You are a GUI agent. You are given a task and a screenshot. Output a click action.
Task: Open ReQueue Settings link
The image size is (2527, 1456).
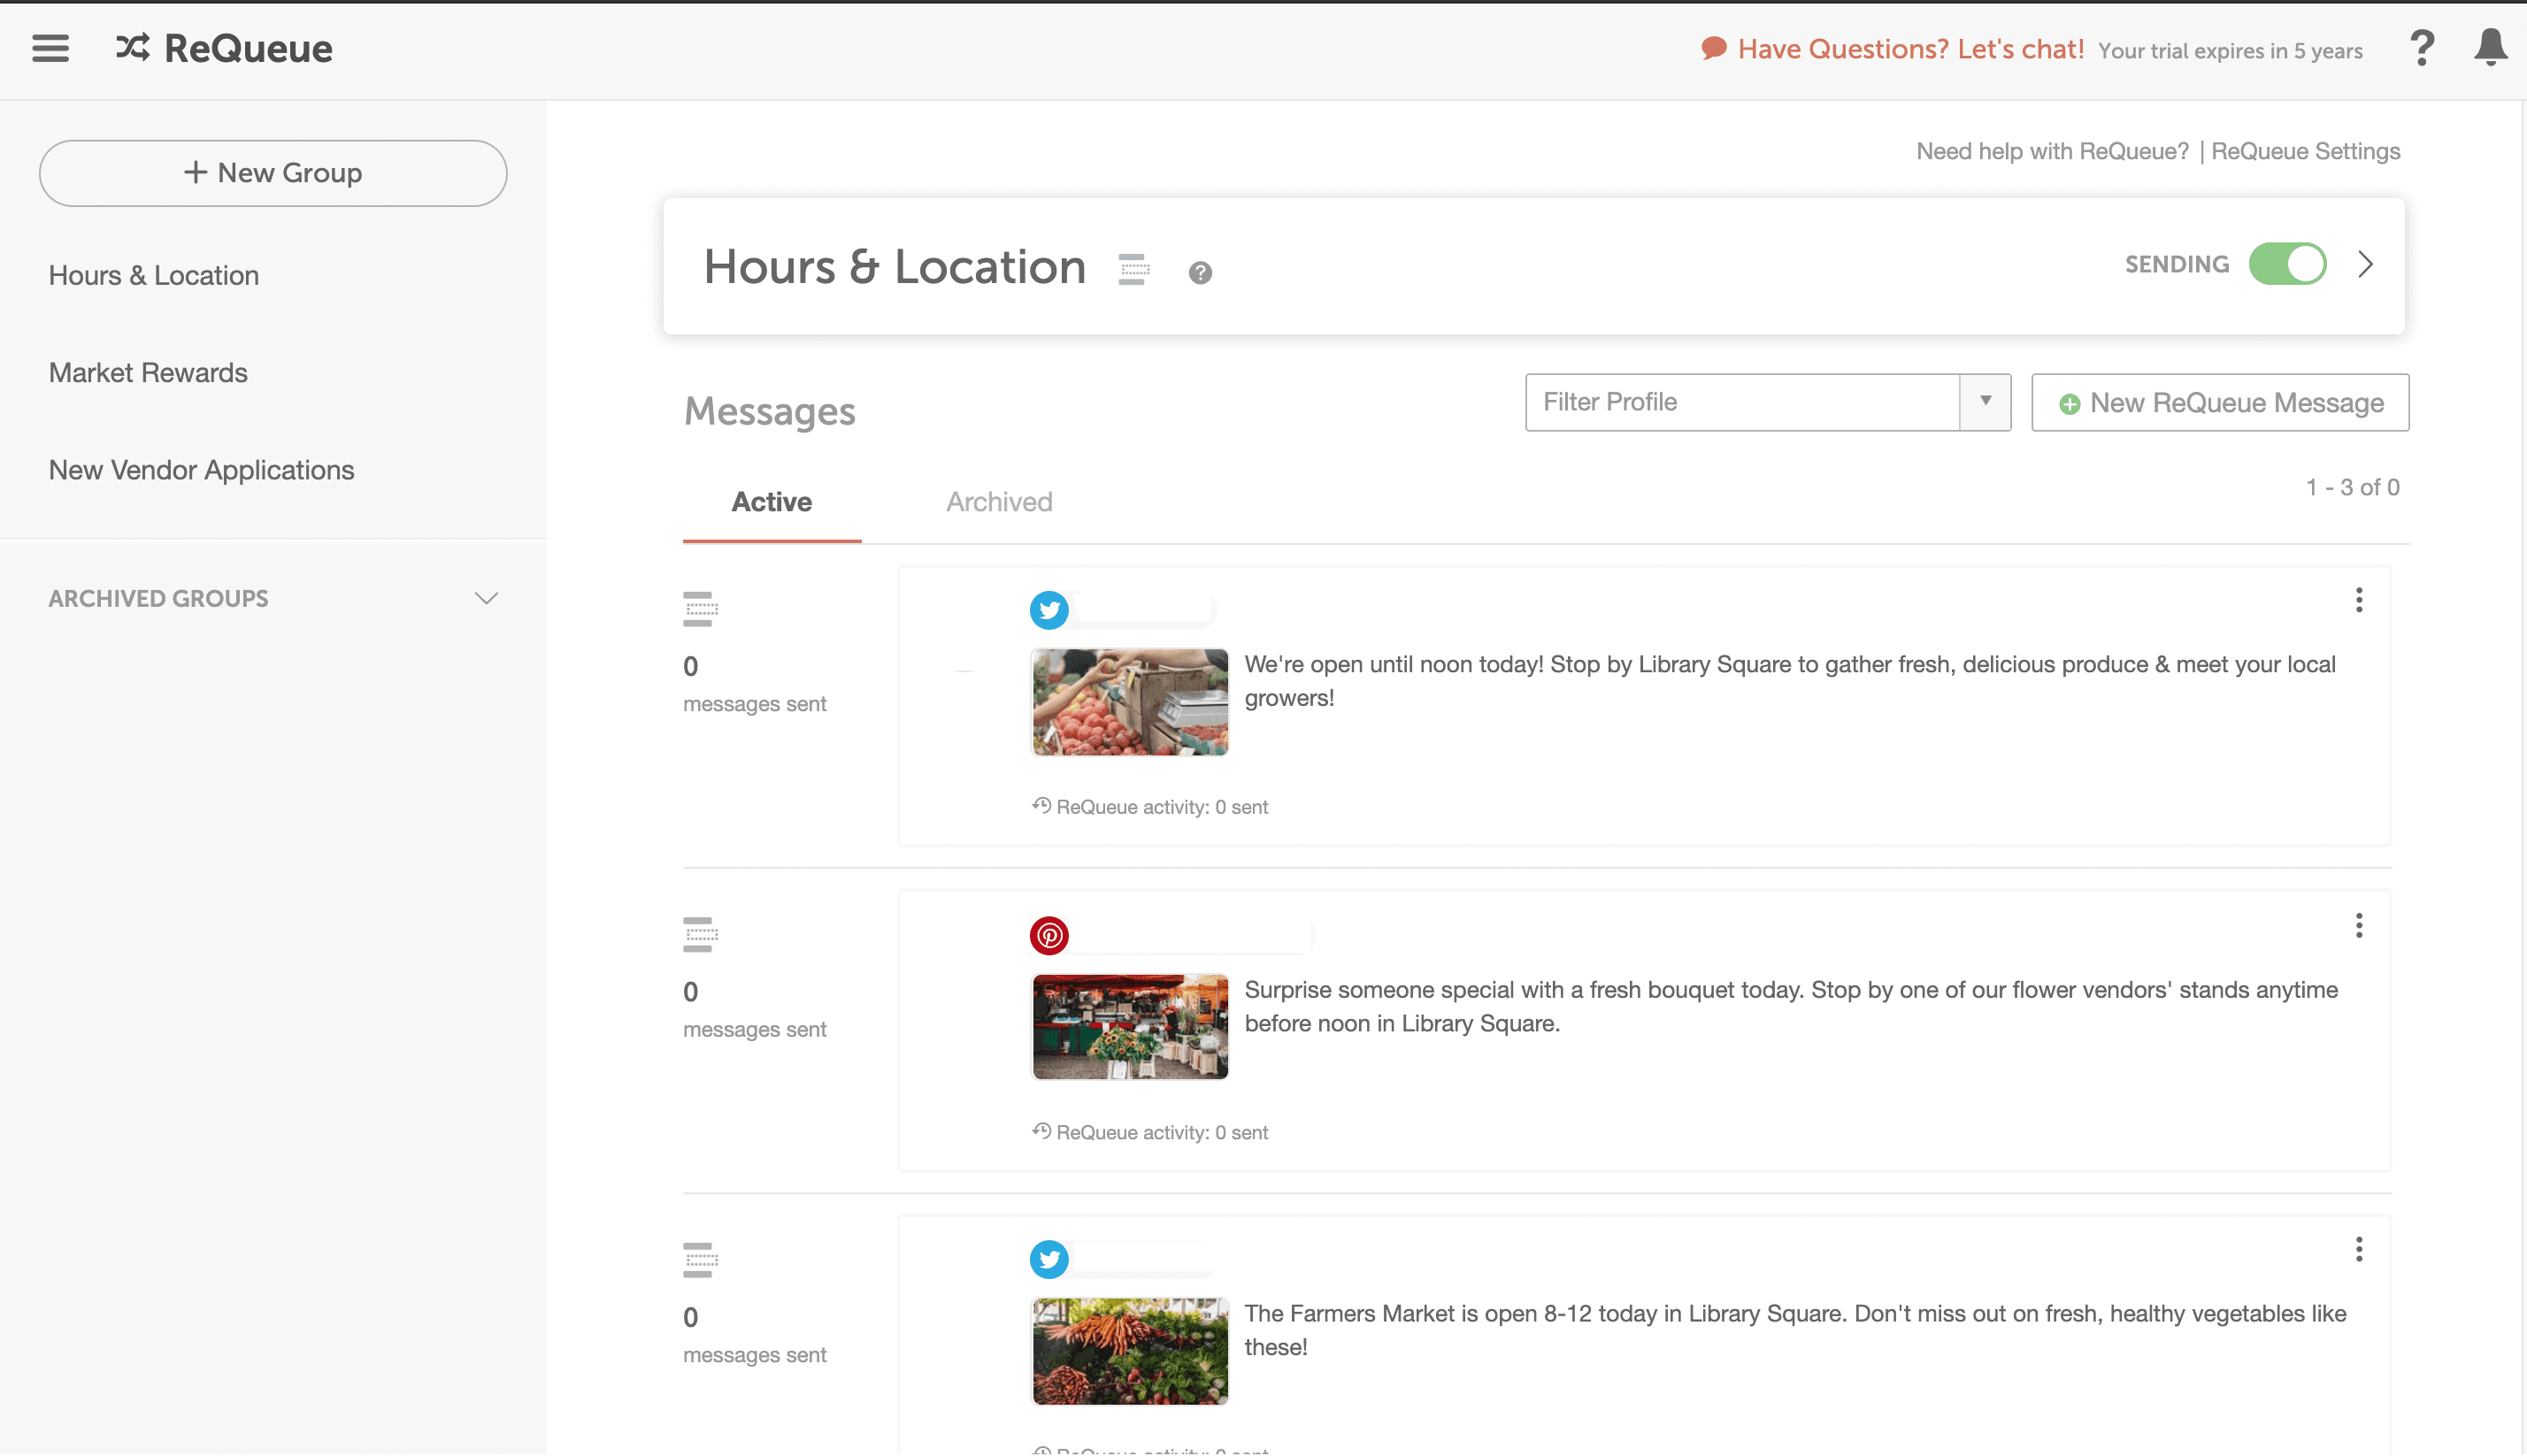click(x=2305, y=151)
